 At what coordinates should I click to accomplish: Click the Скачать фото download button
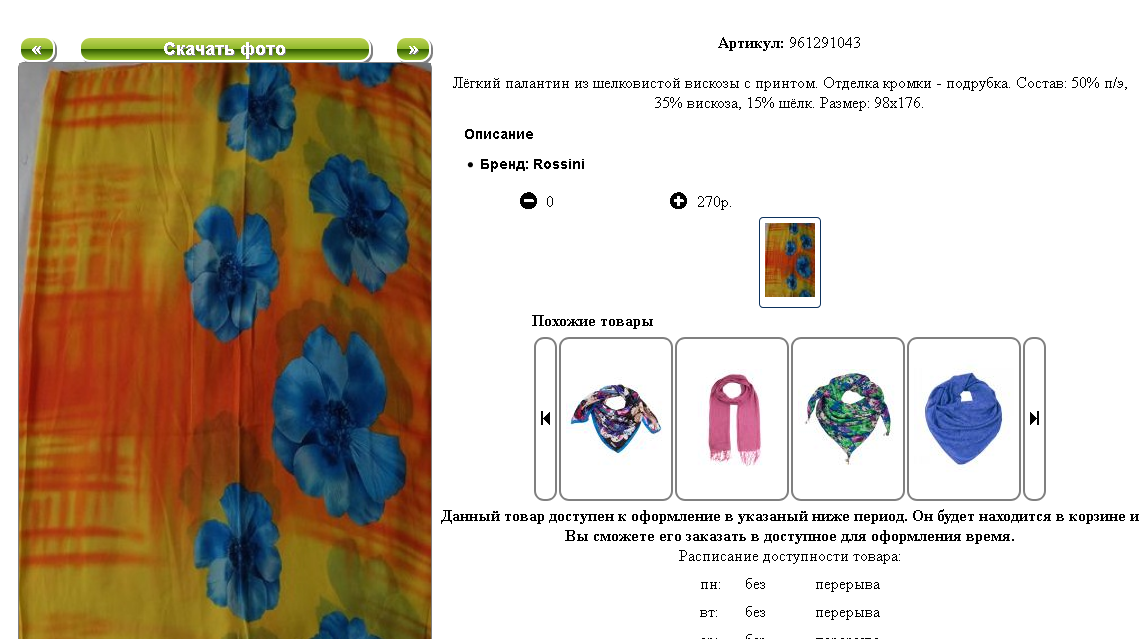[x=225, y=49]
